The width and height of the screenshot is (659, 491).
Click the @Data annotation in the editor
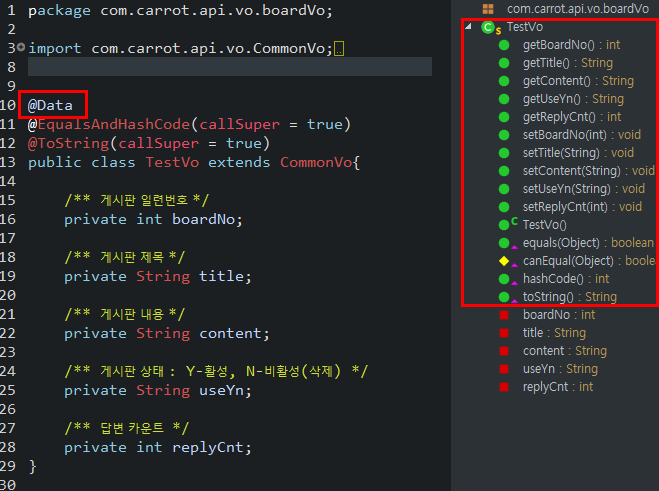coord(50,105)
